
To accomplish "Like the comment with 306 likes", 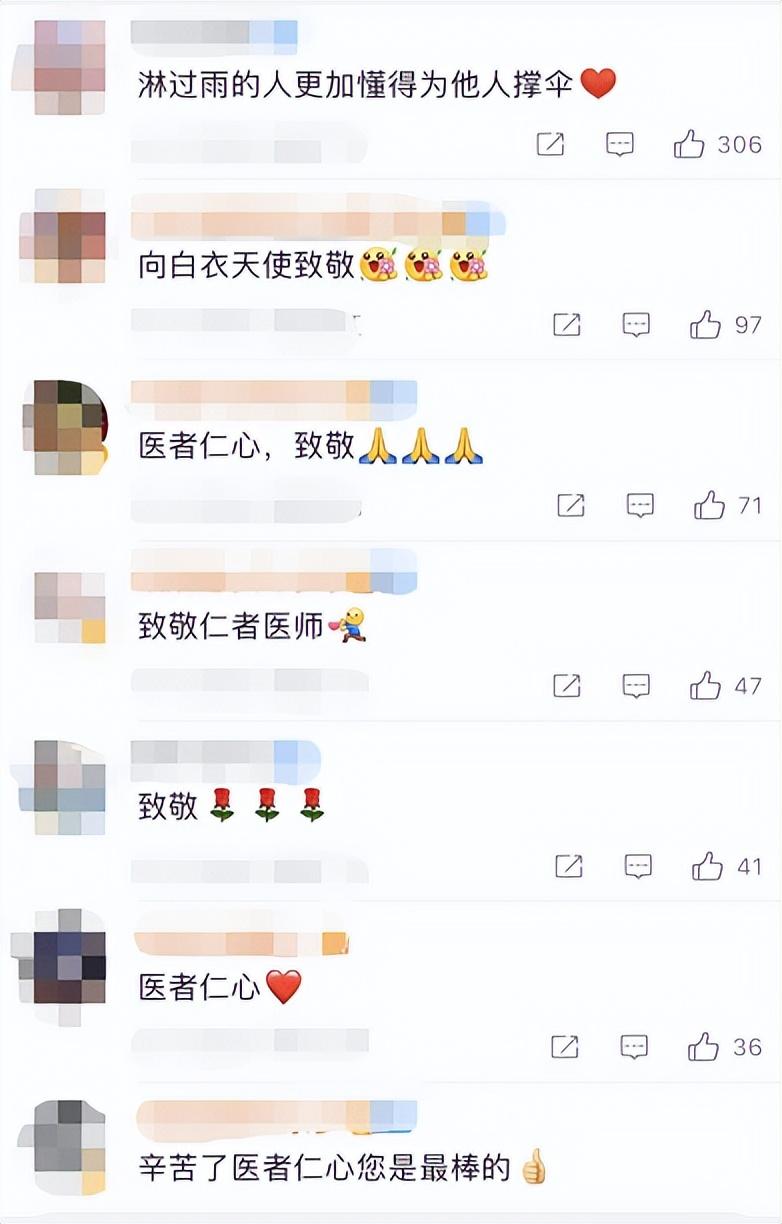I will pyautogui.click(x=718, y=145).
